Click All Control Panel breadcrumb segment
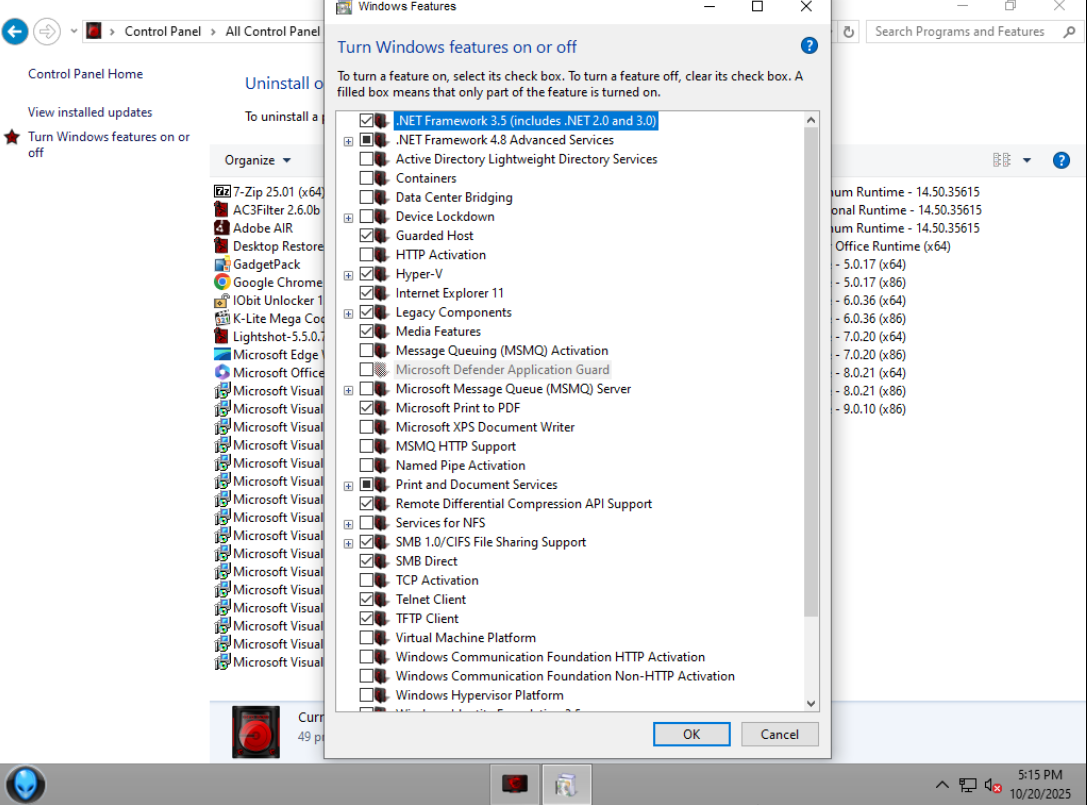This screenshot has height=805, width=1087. pos(272,31)
